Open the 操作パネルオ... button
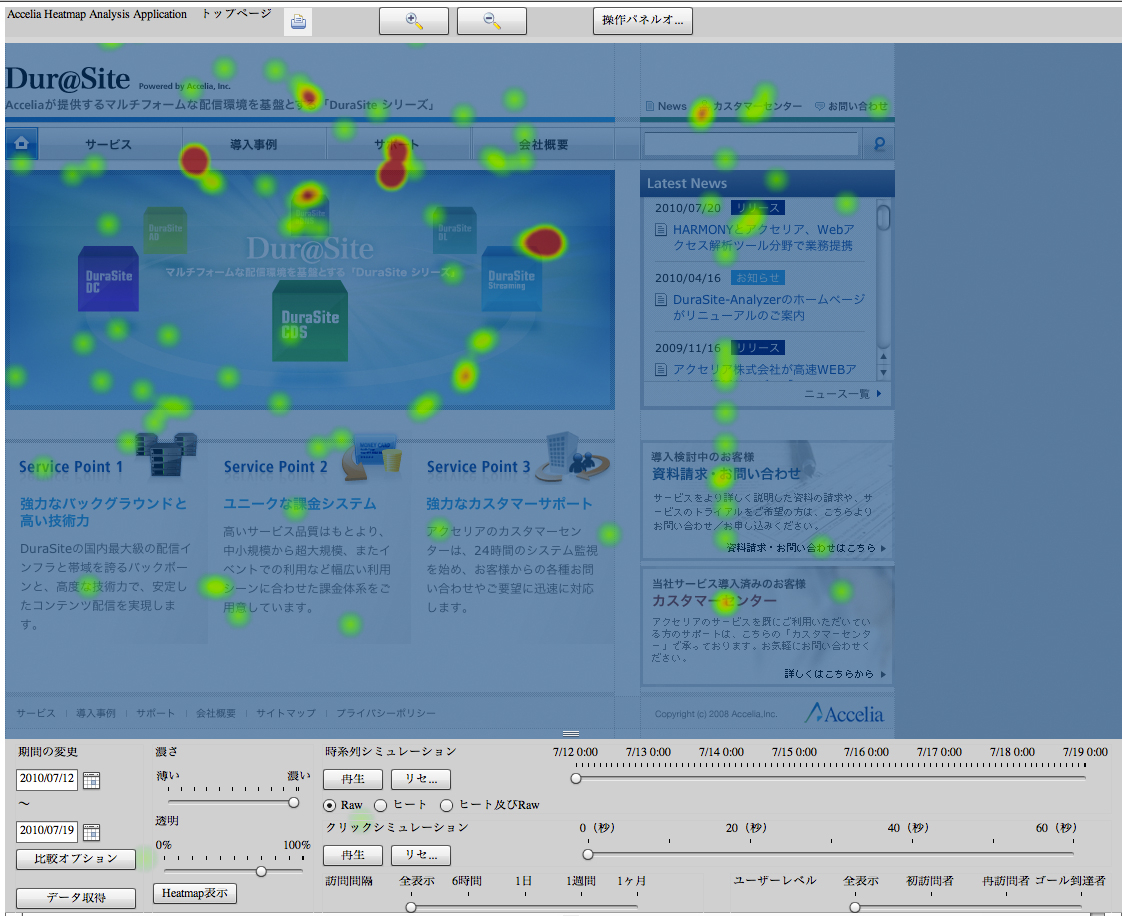 tap(643, 21)
